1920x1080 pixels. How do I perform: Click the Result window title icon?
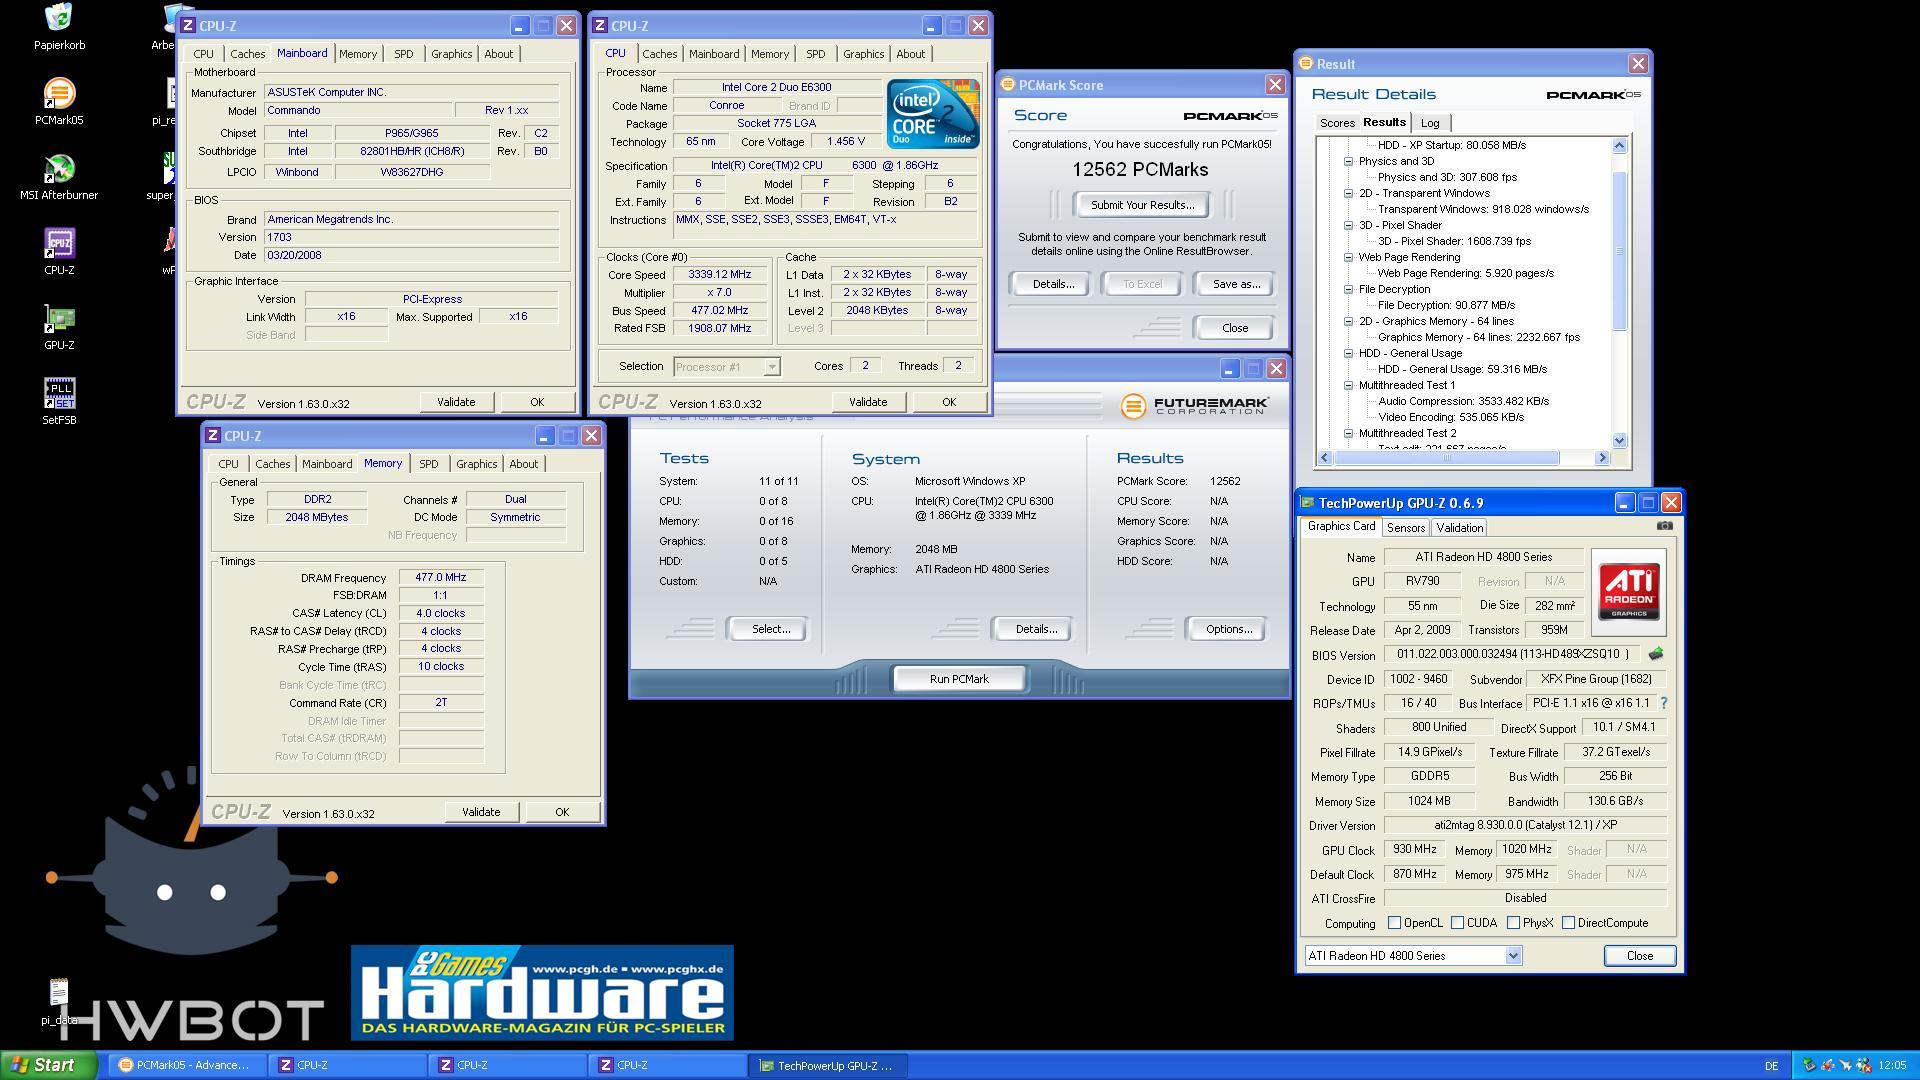[x=1305, y=63]
